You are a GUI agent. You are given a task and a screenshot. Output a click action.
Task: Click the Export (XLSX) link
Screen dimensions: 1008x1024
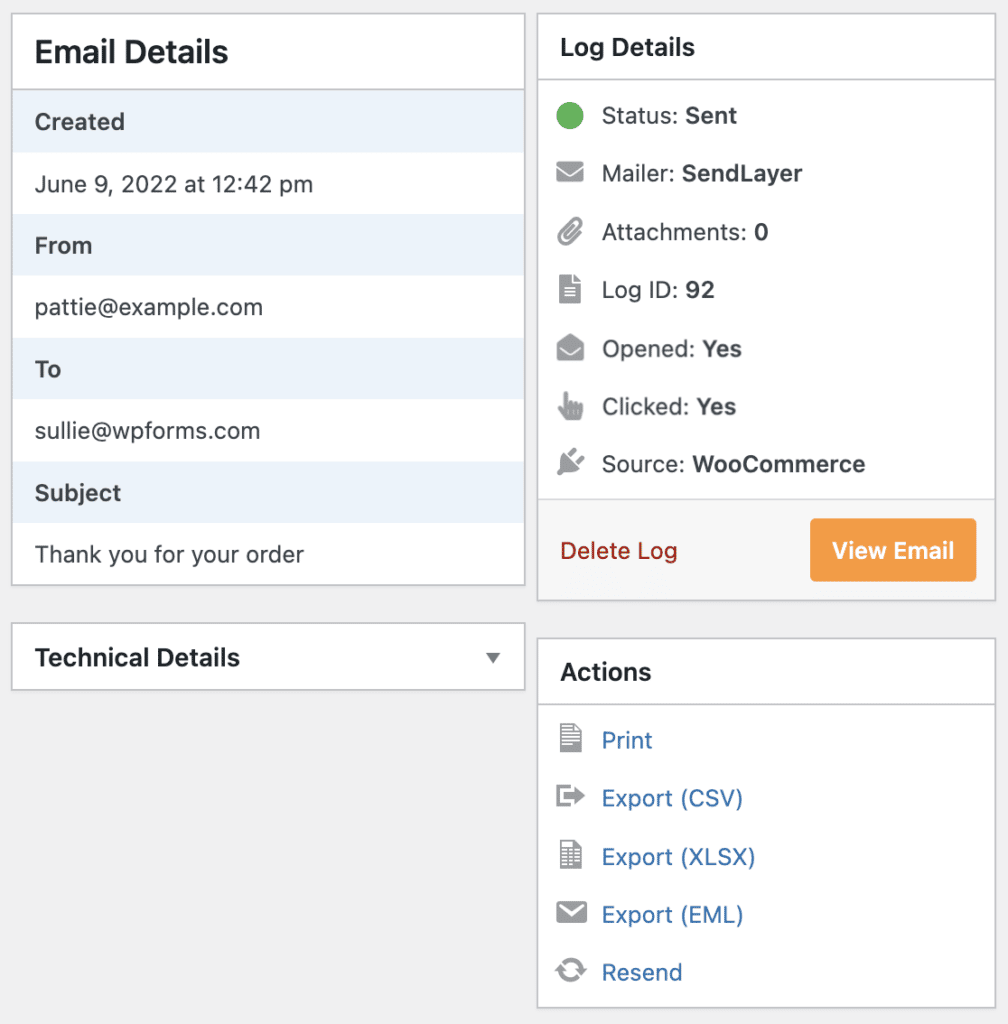coord(677,856)
